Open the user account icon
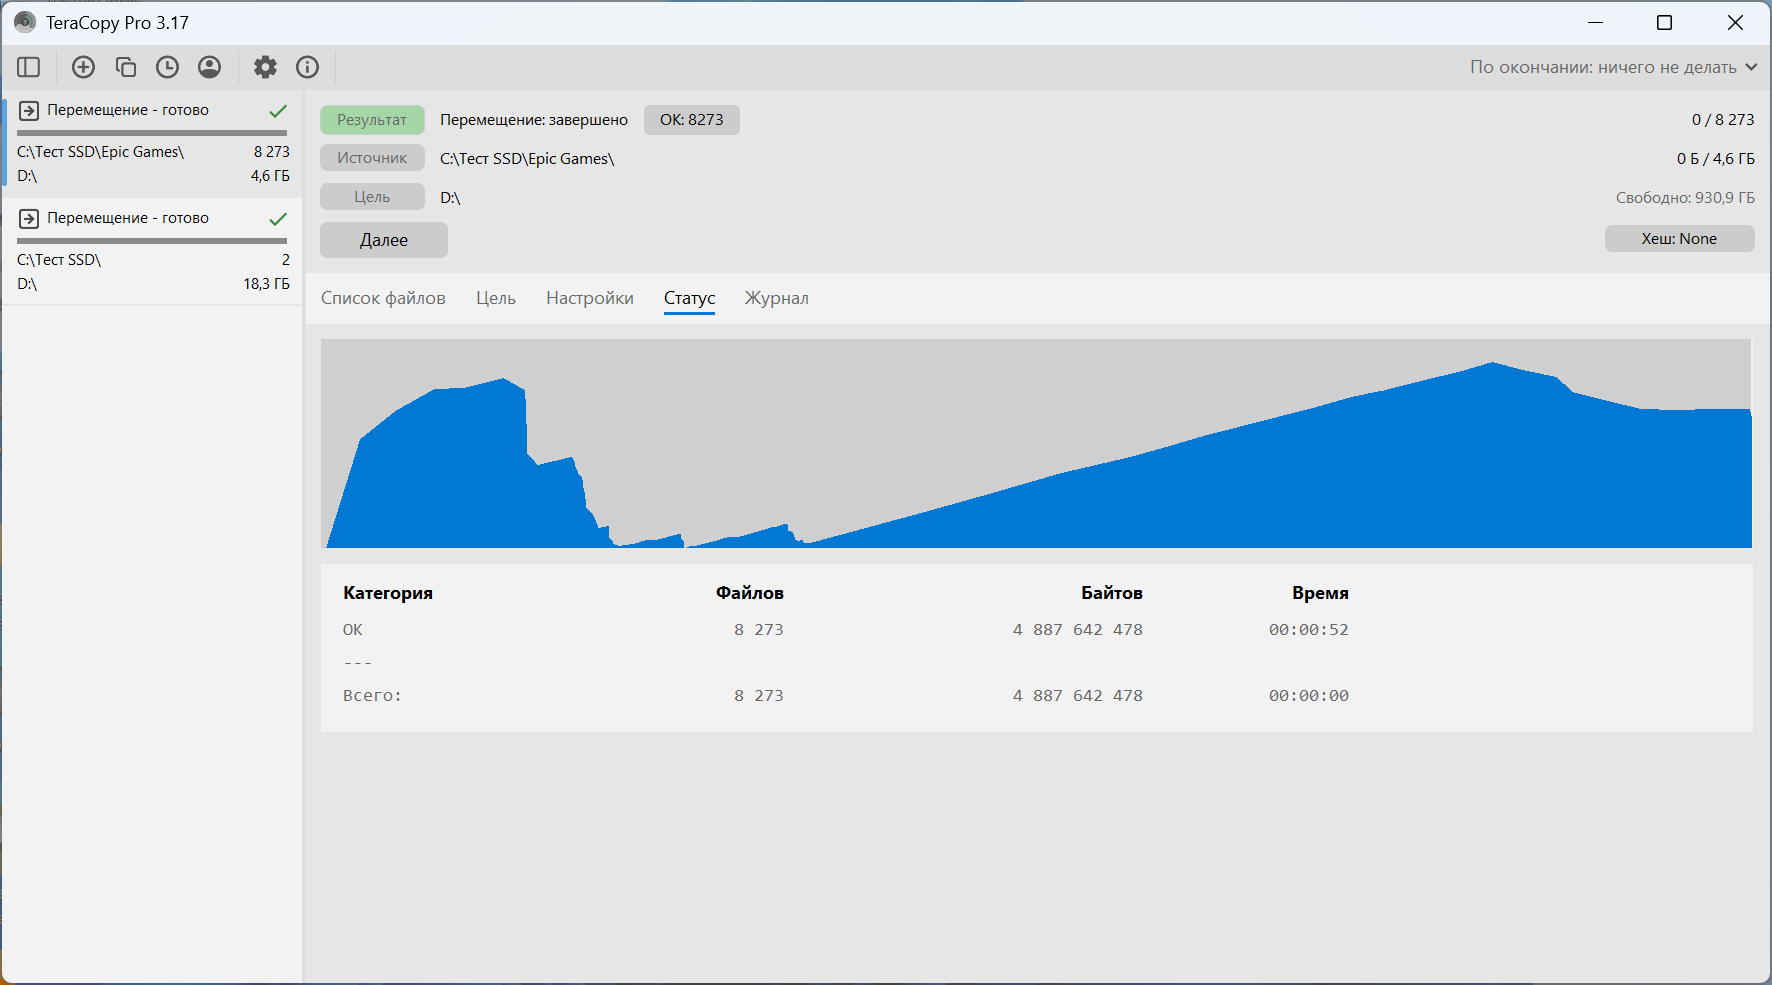 (209, 67)
